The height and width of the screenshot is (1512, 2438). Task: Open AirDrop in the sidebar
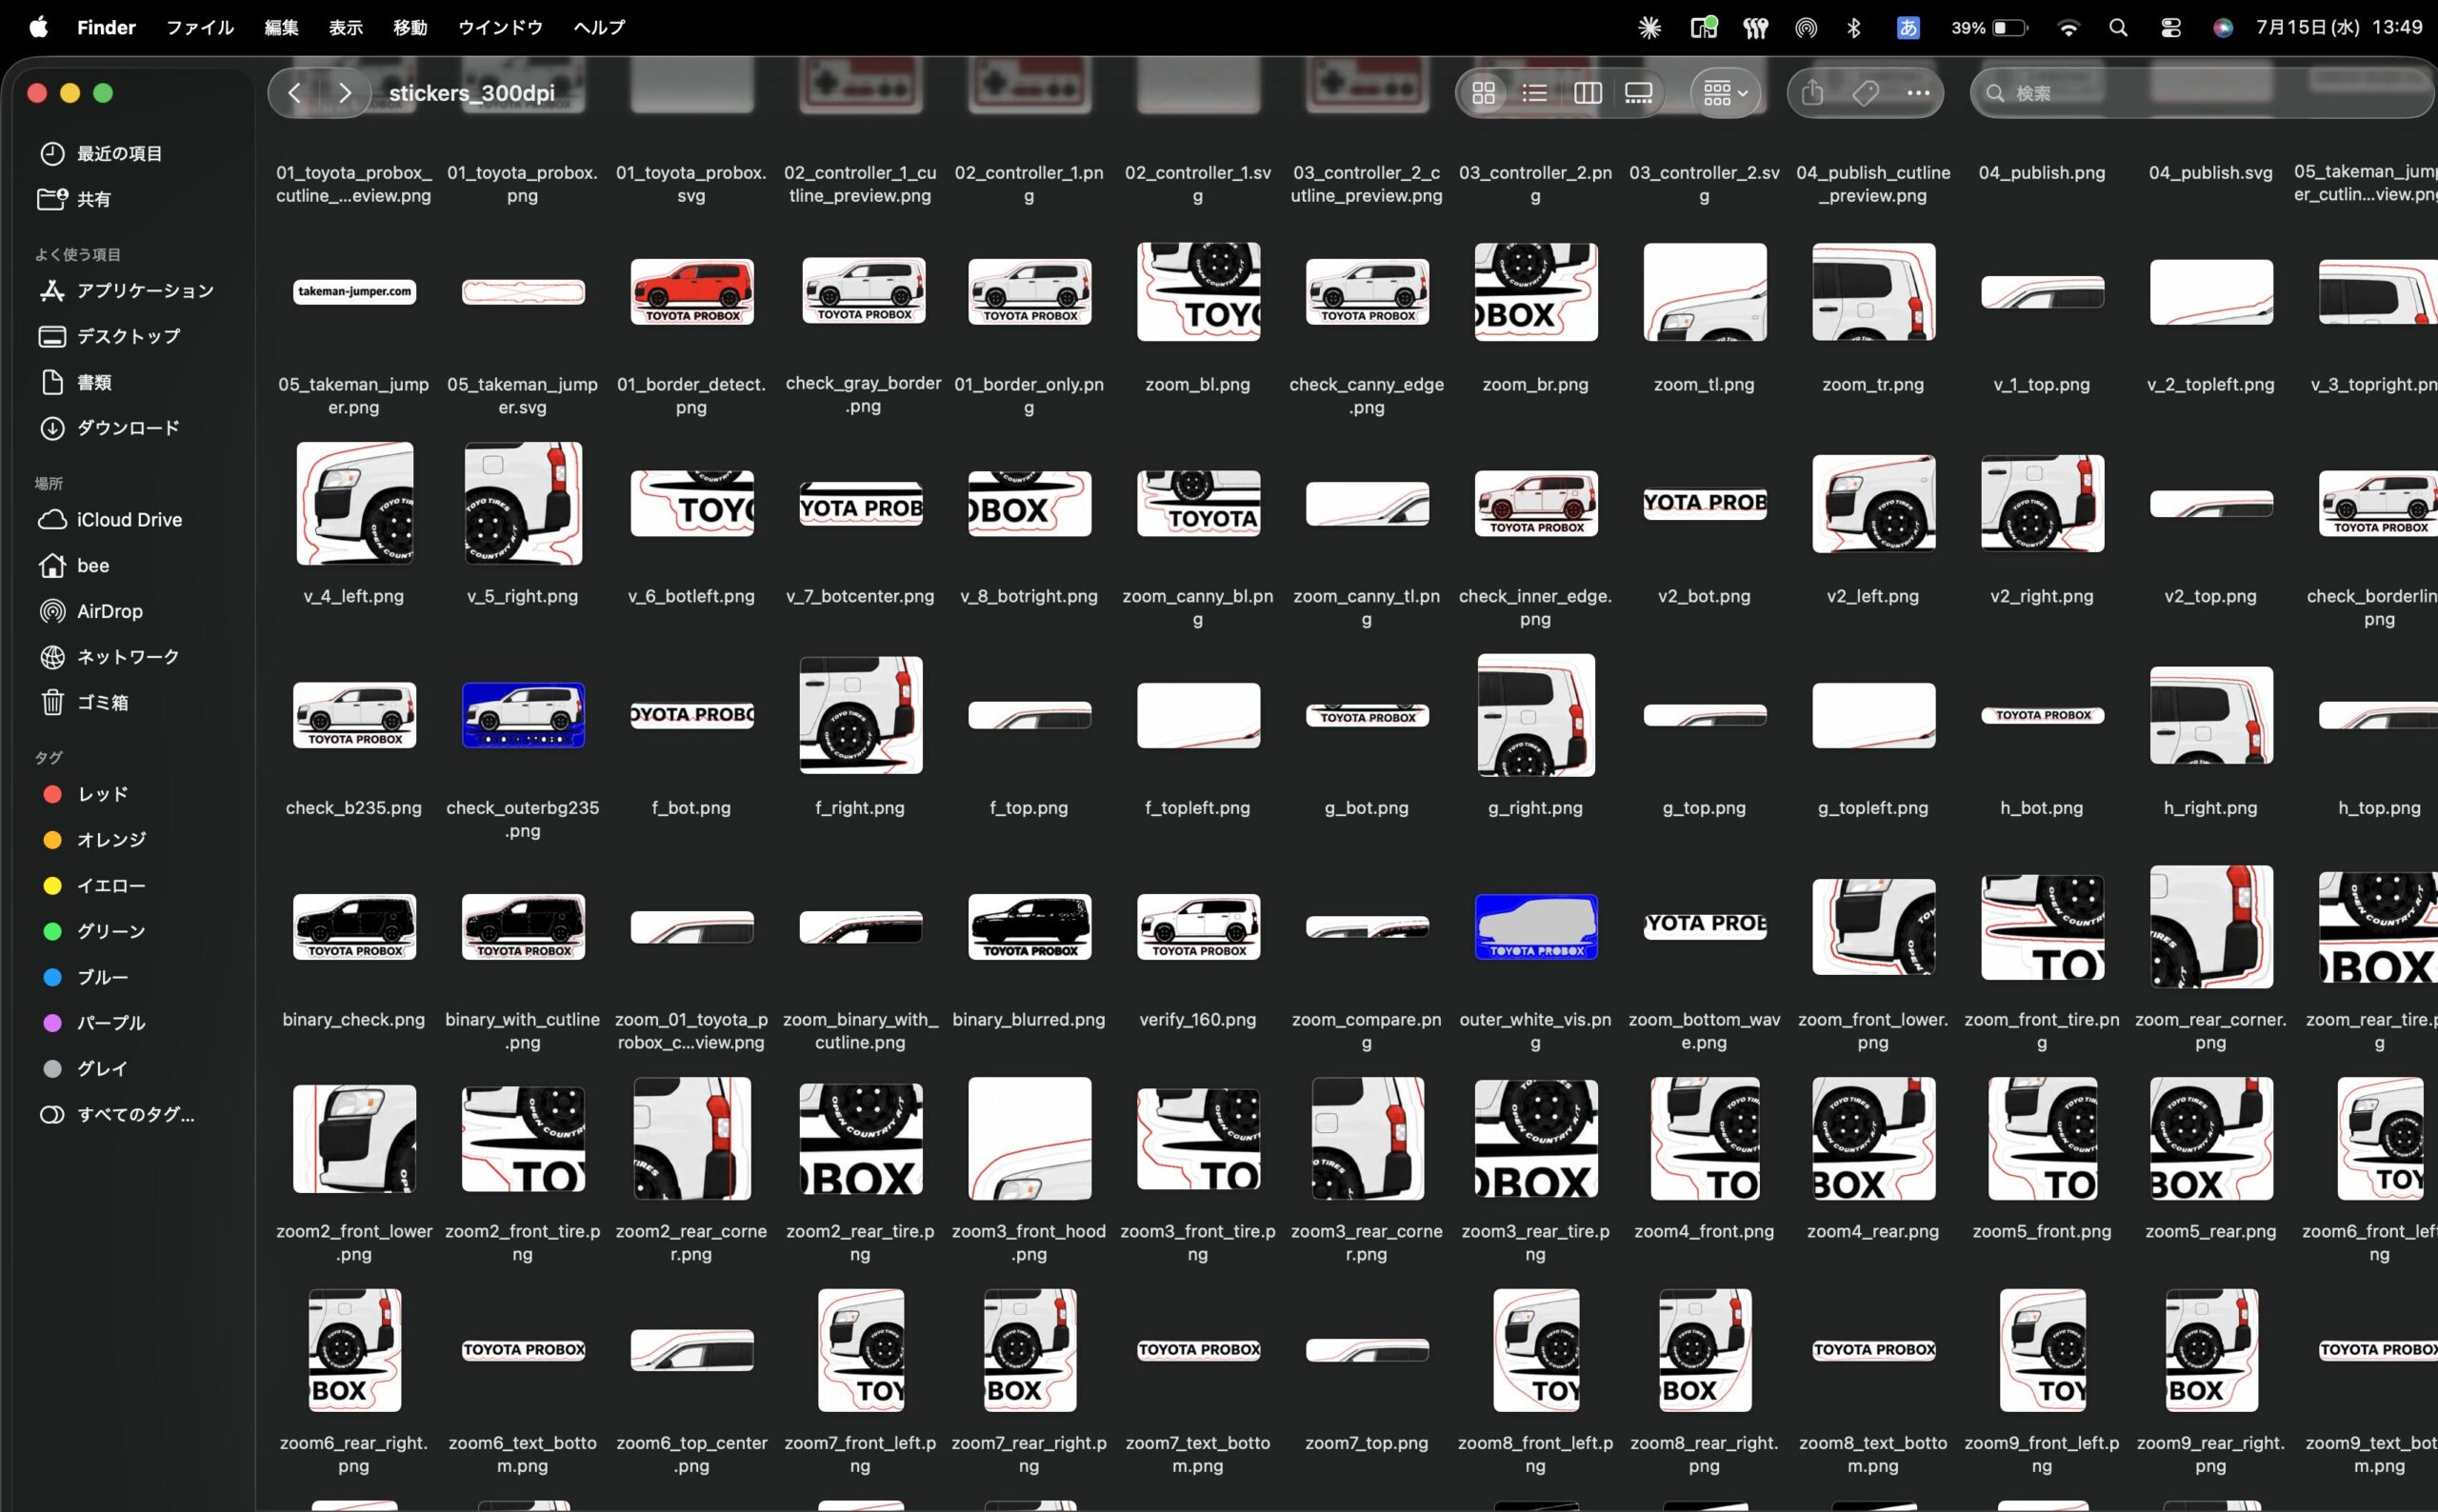pos(109,611)
